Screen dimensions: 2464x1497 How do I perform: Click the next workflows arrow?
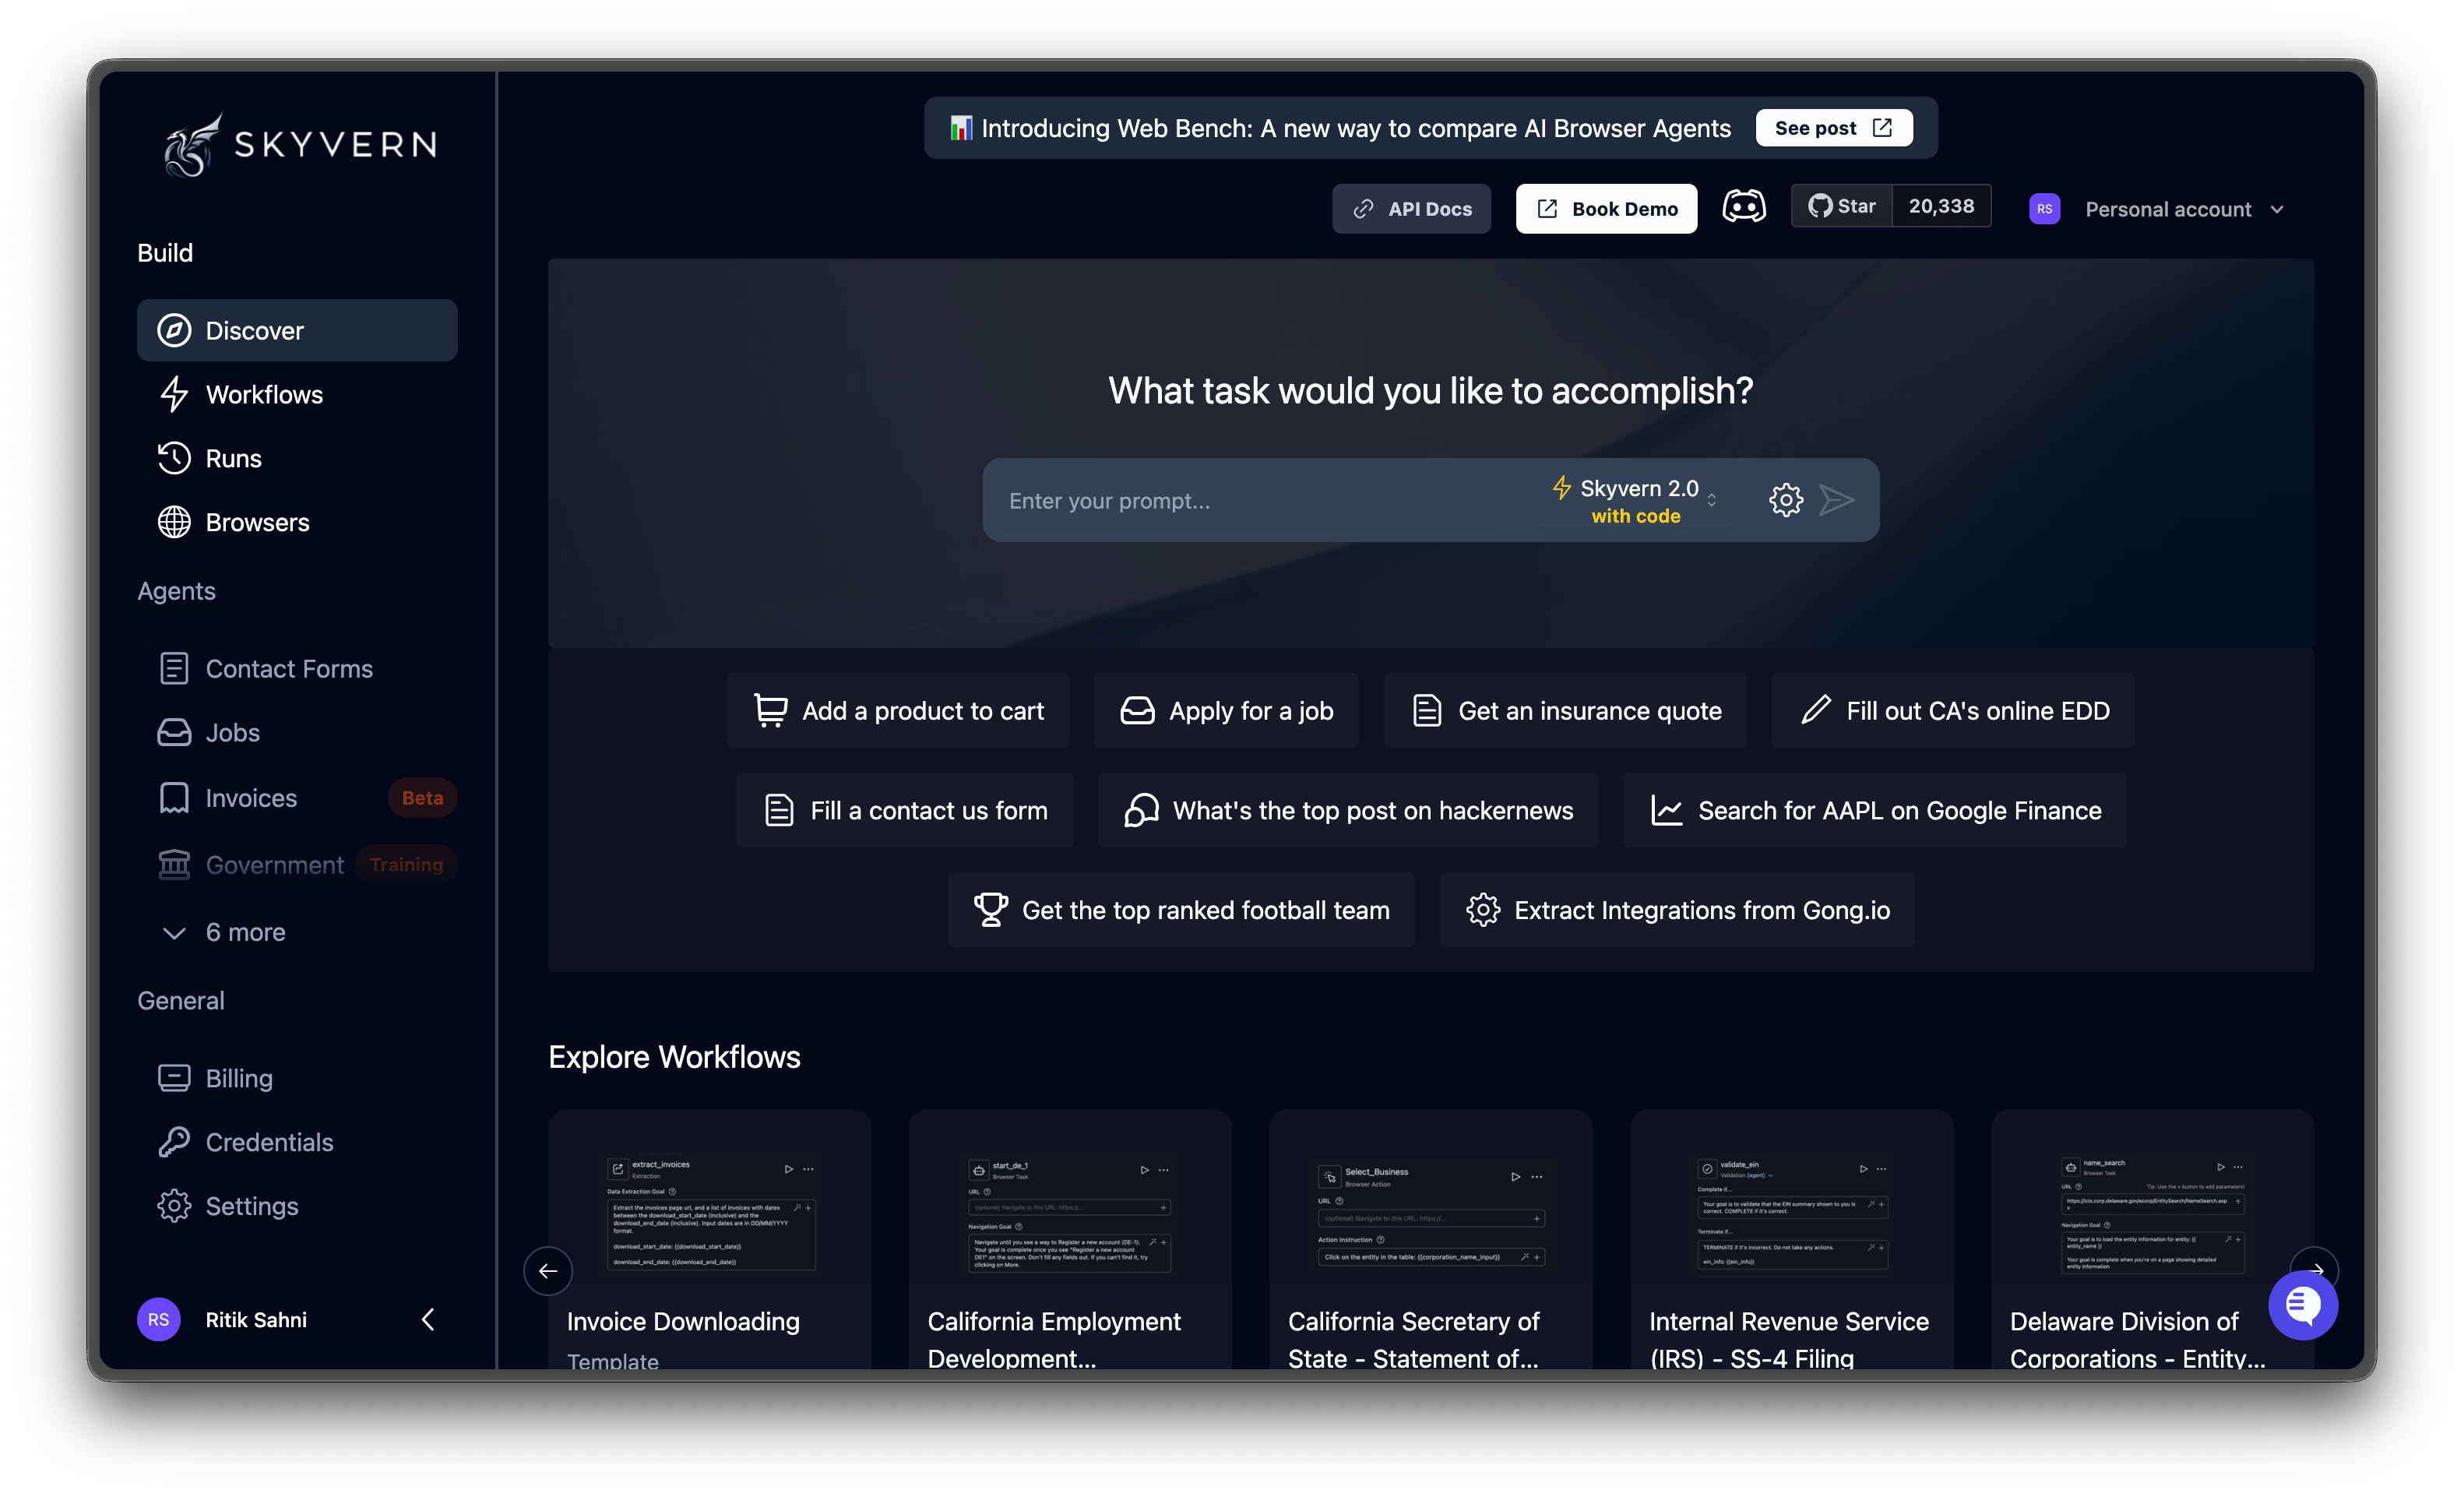(x=2315, y=1264)
